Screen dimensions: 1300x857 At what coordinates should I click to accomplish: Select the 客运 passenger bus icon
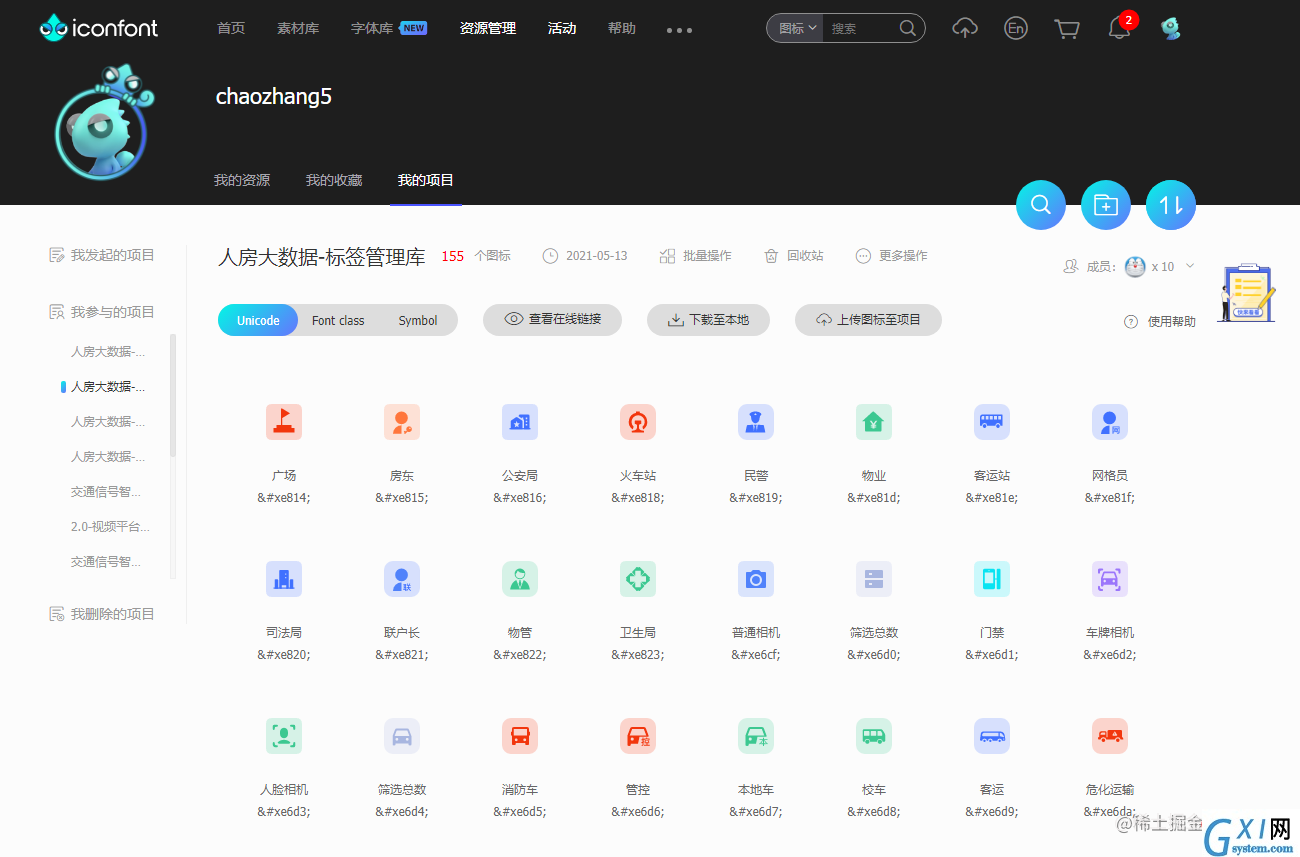[x=992, y=736]
